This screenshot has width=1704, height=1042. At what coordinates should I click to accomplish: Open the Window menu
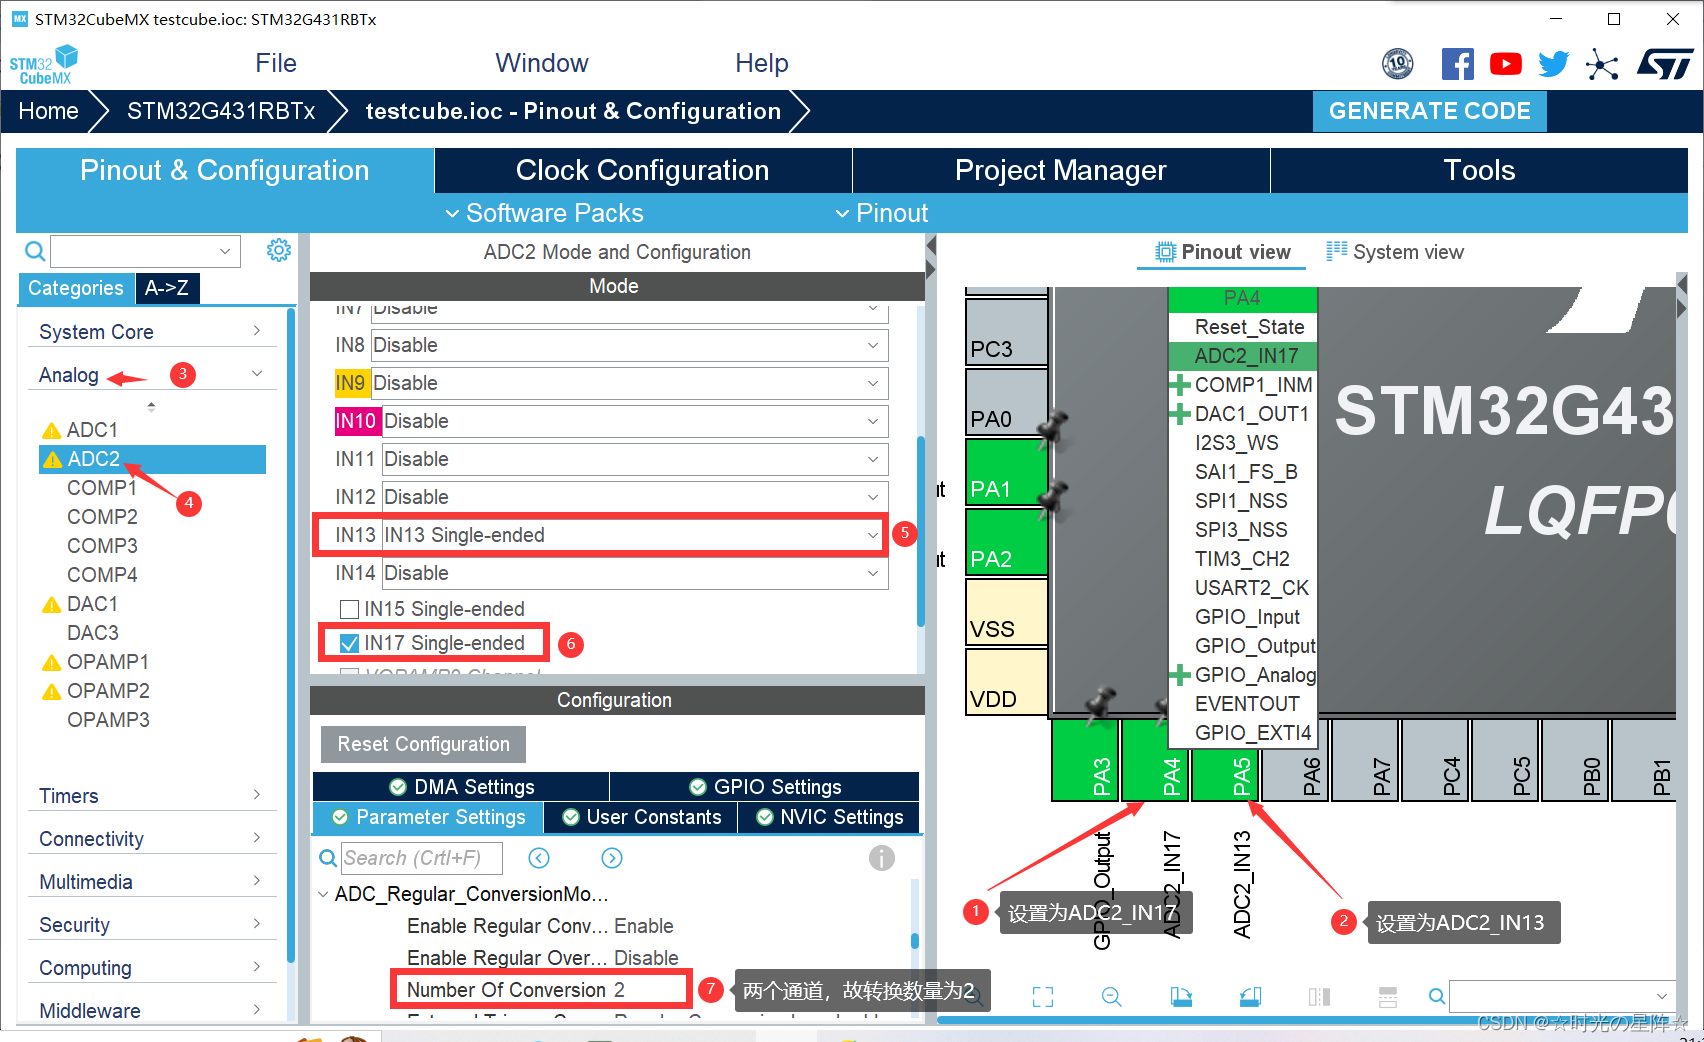tap(542, 63)
